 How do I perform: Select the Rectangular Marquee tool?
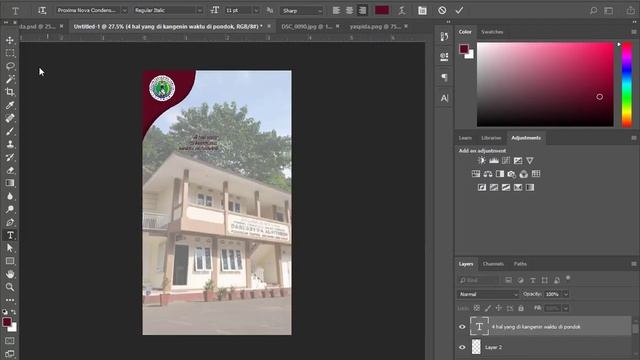click(10, 53)
